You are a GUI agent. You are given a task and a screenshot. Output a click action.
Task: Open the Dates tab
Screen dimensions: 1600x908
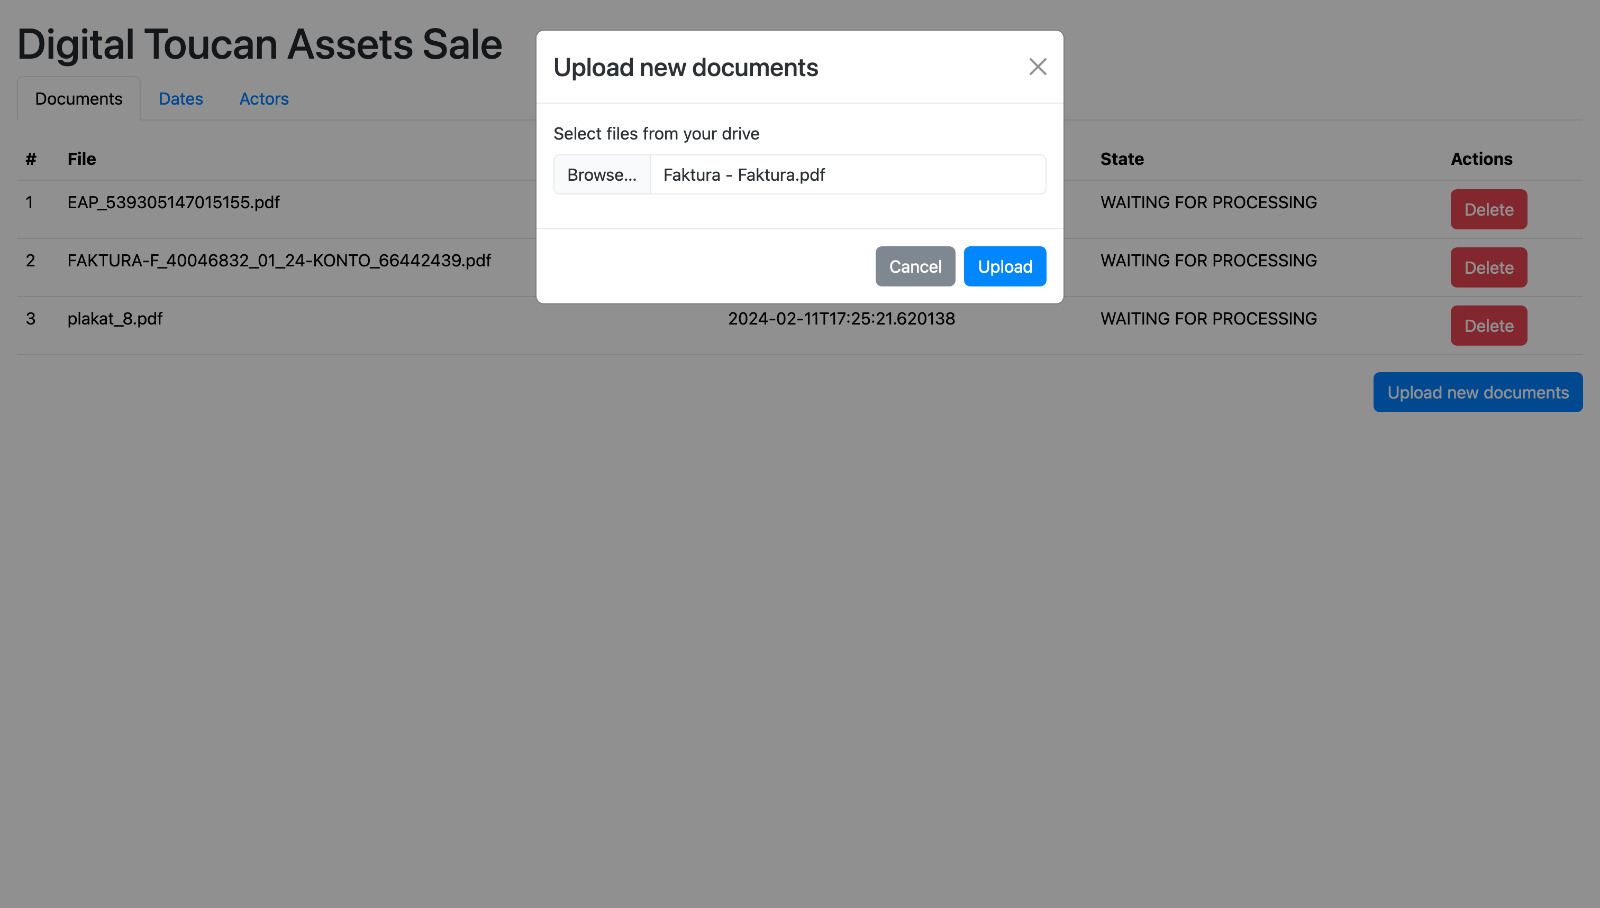tap(181, 99)
